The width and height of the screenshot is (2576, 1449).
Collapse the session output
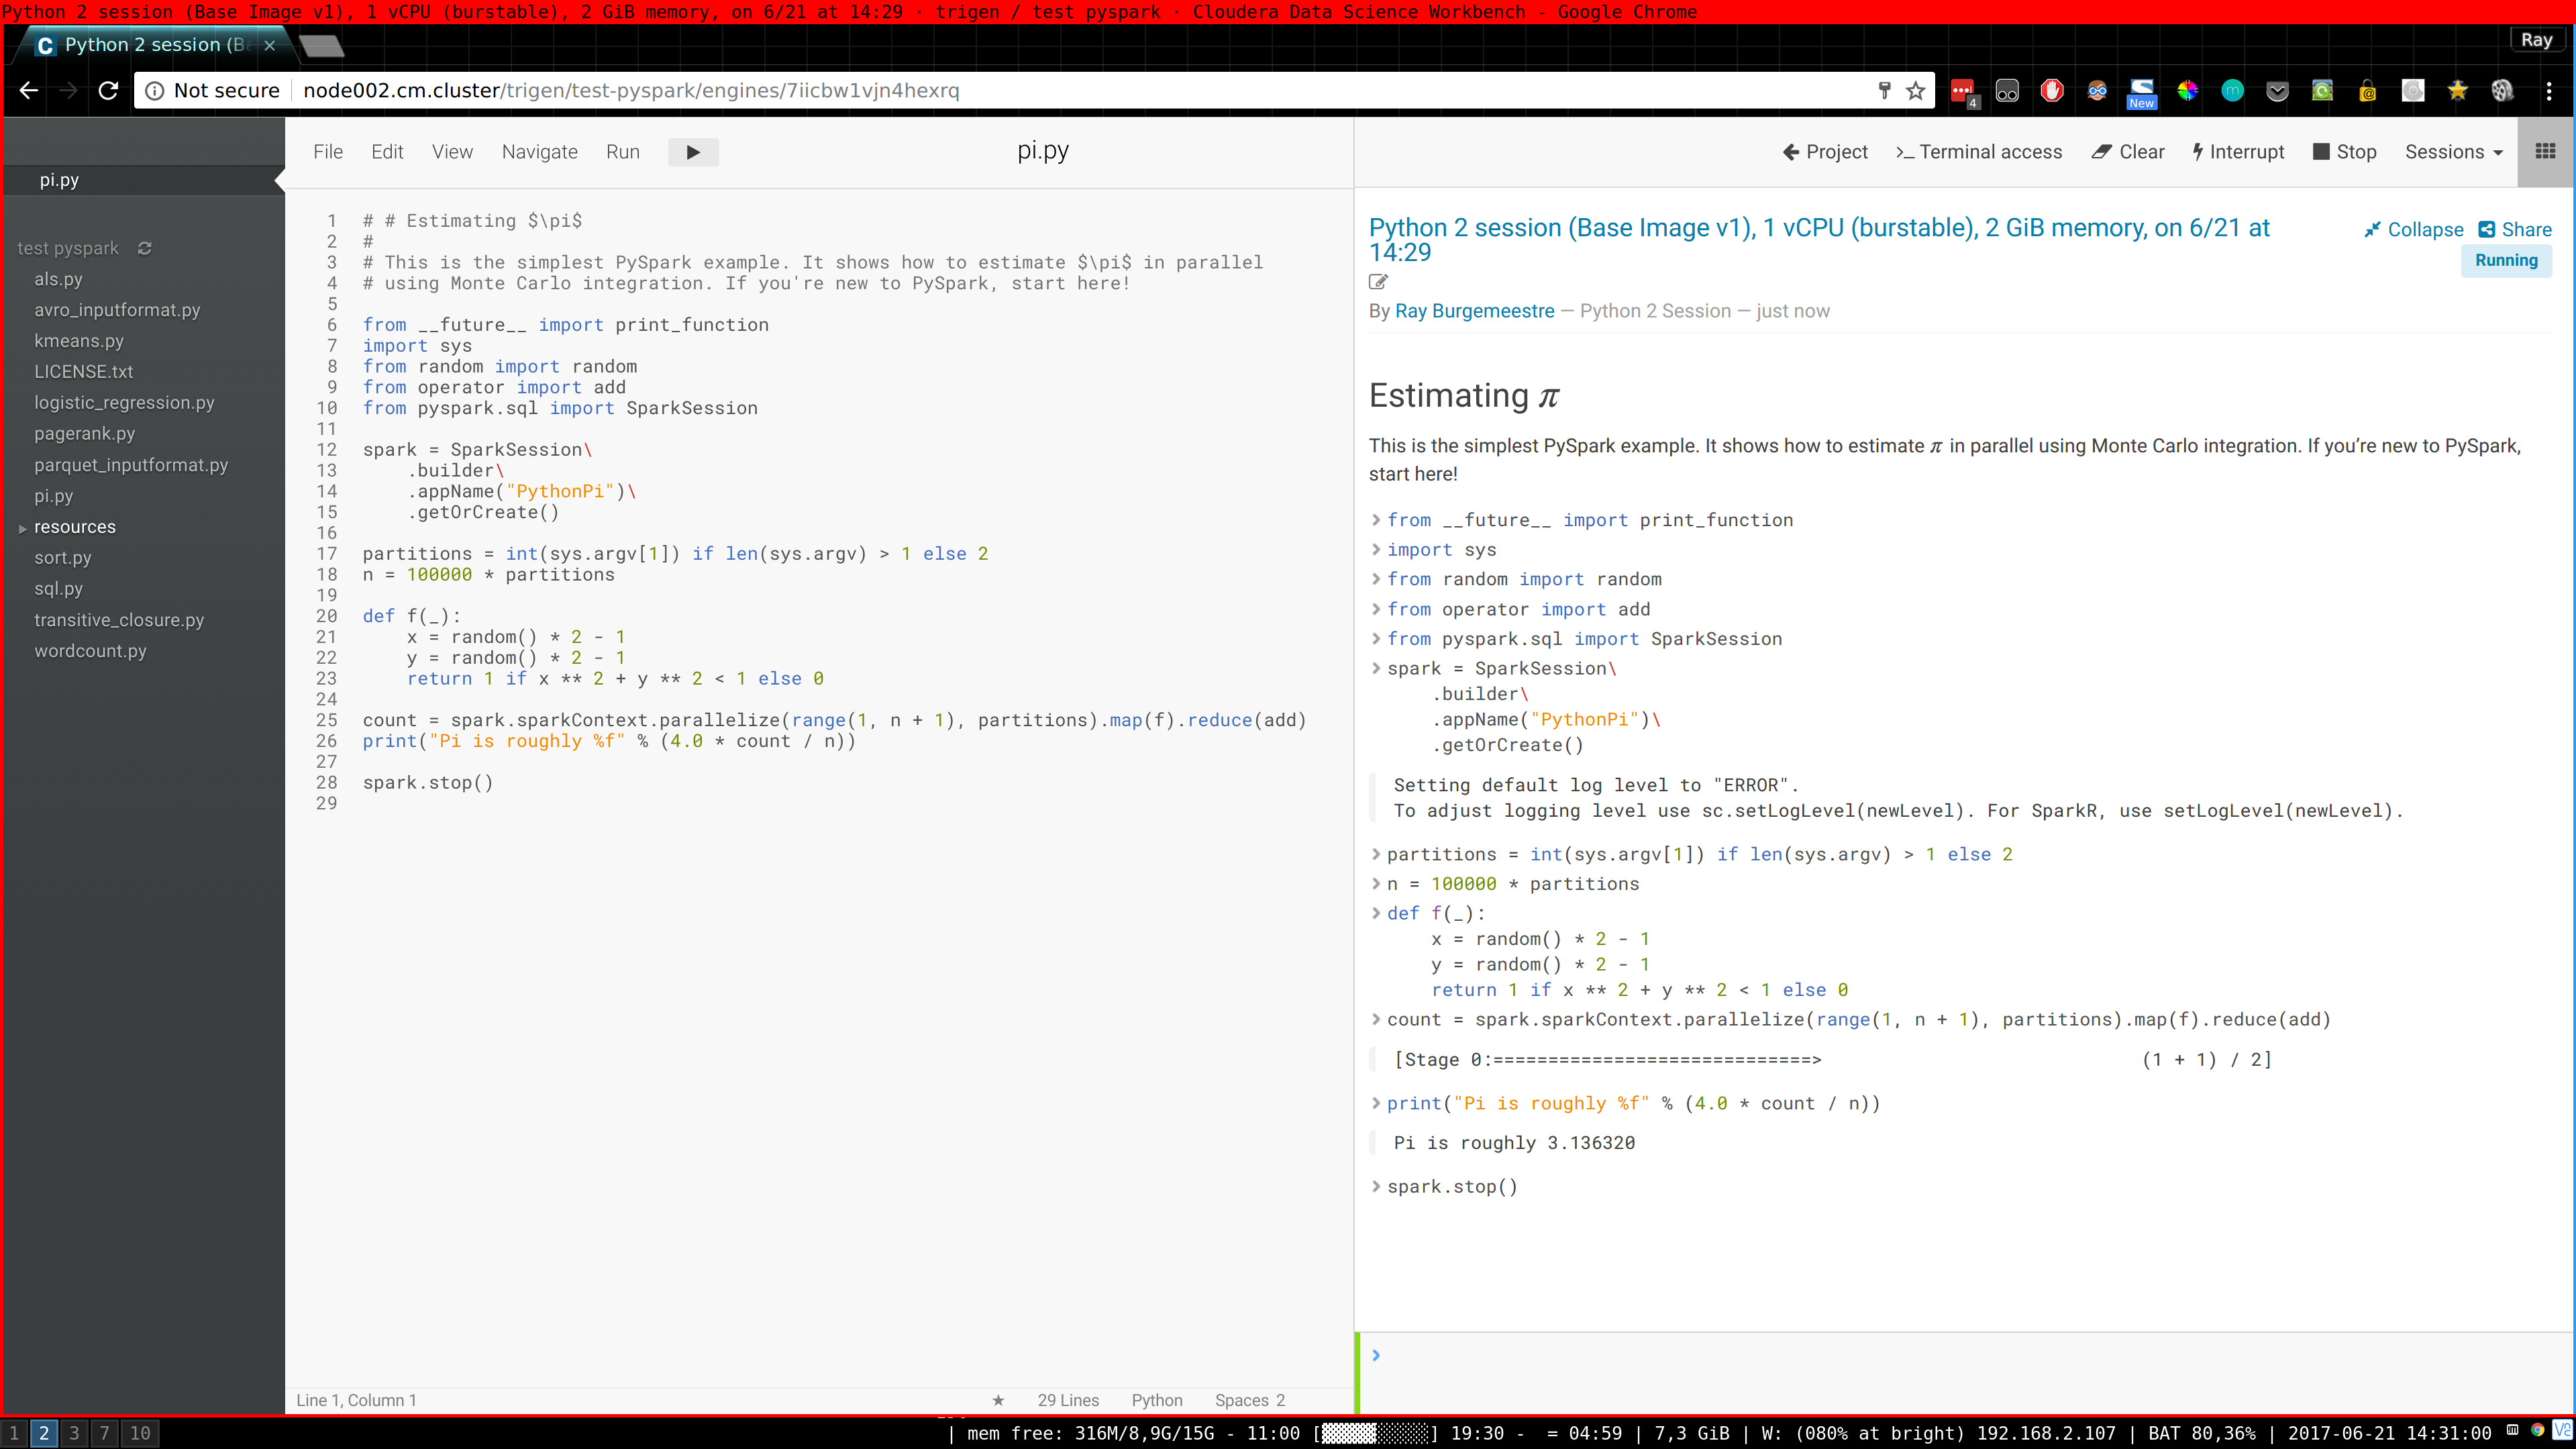[x=2414, y=230]
